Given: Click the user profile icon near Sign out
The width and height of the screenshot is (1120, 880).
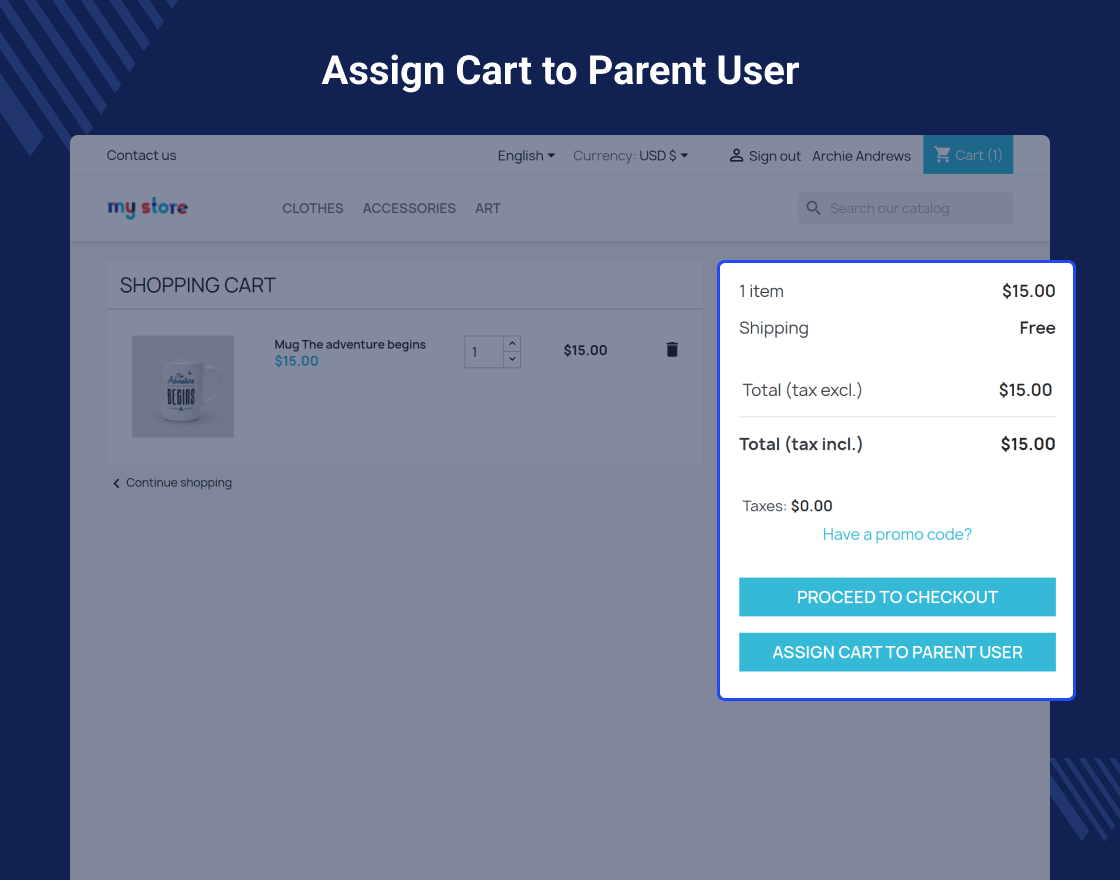Looking at the screenshot, I should 736,155.
